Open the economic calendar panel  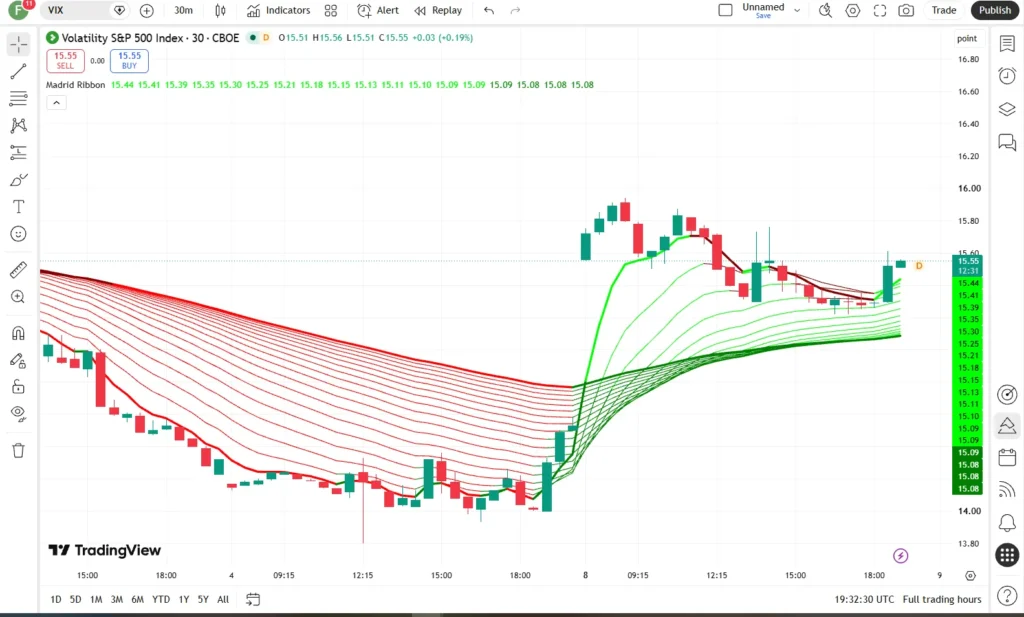pos(1007,457)
